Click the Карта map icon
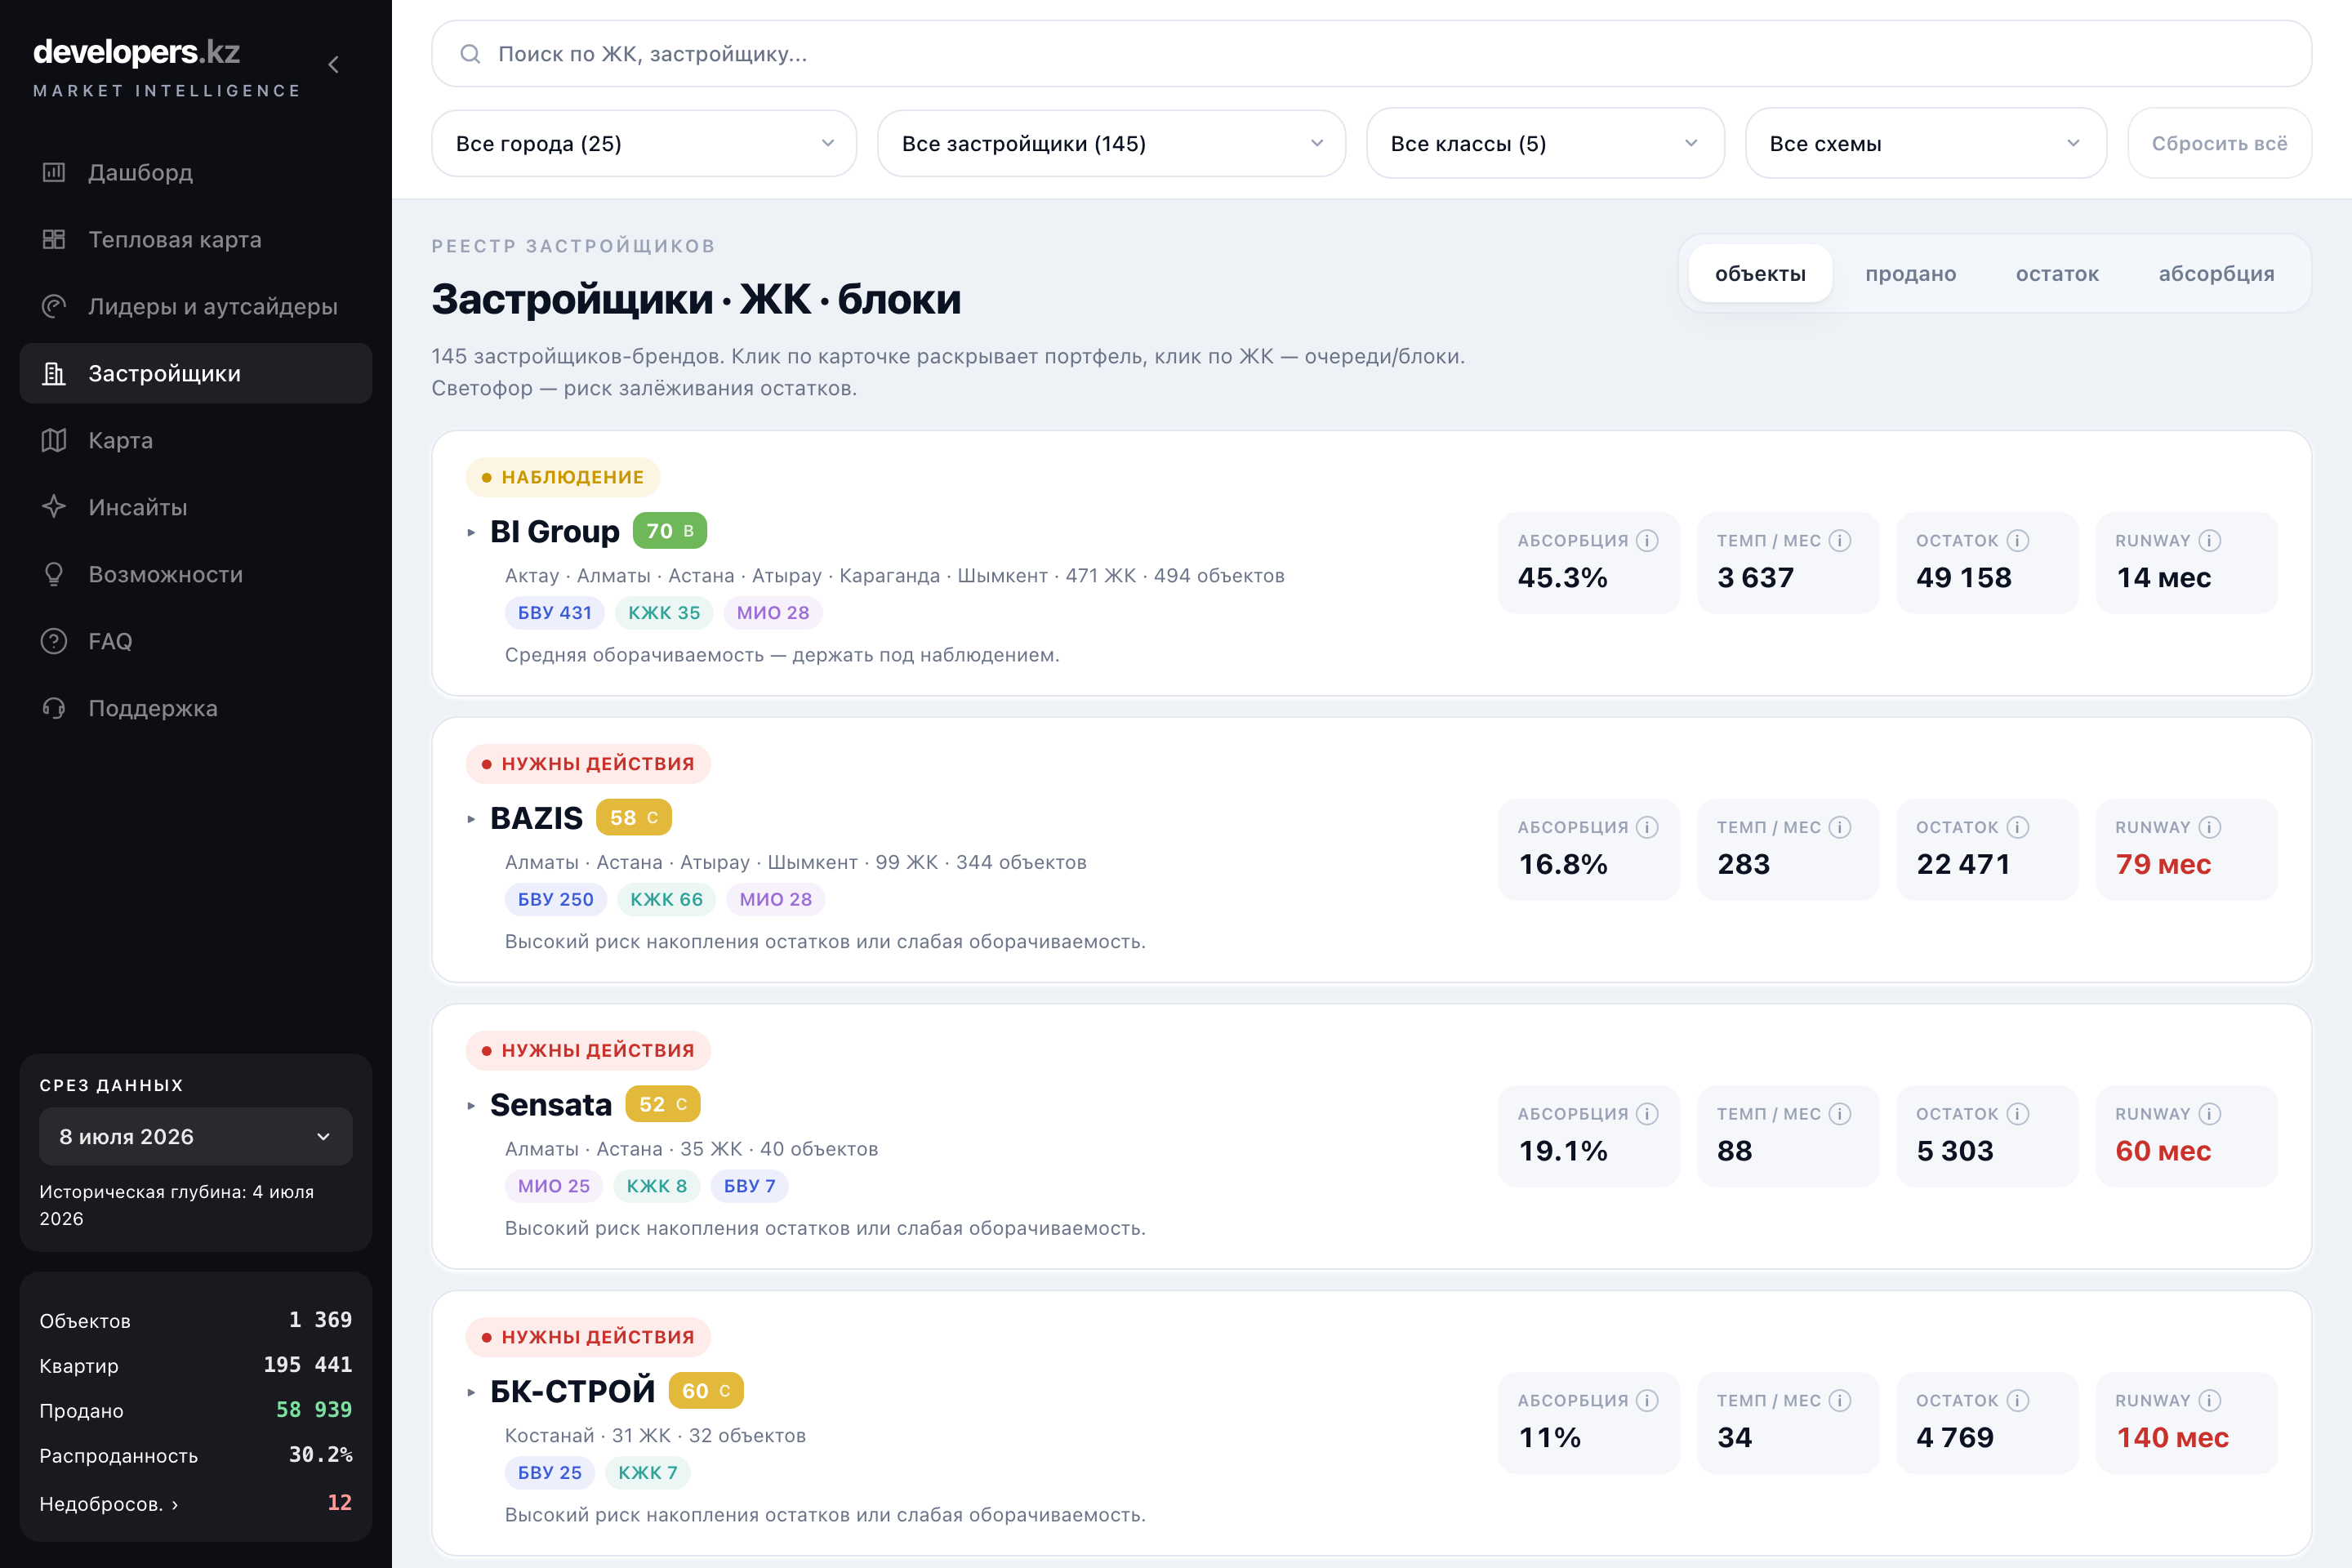 tap(54, 440)
